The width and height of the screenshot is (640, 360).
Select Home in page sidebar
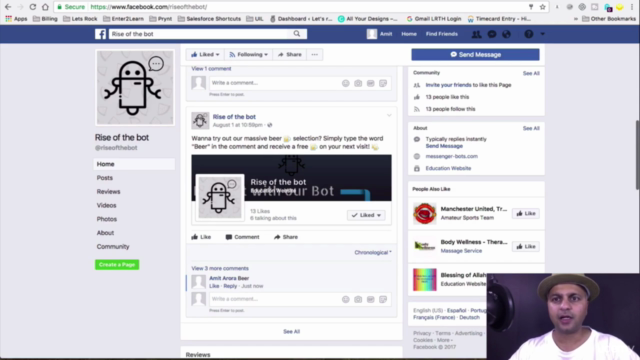(x=134, y=164)
